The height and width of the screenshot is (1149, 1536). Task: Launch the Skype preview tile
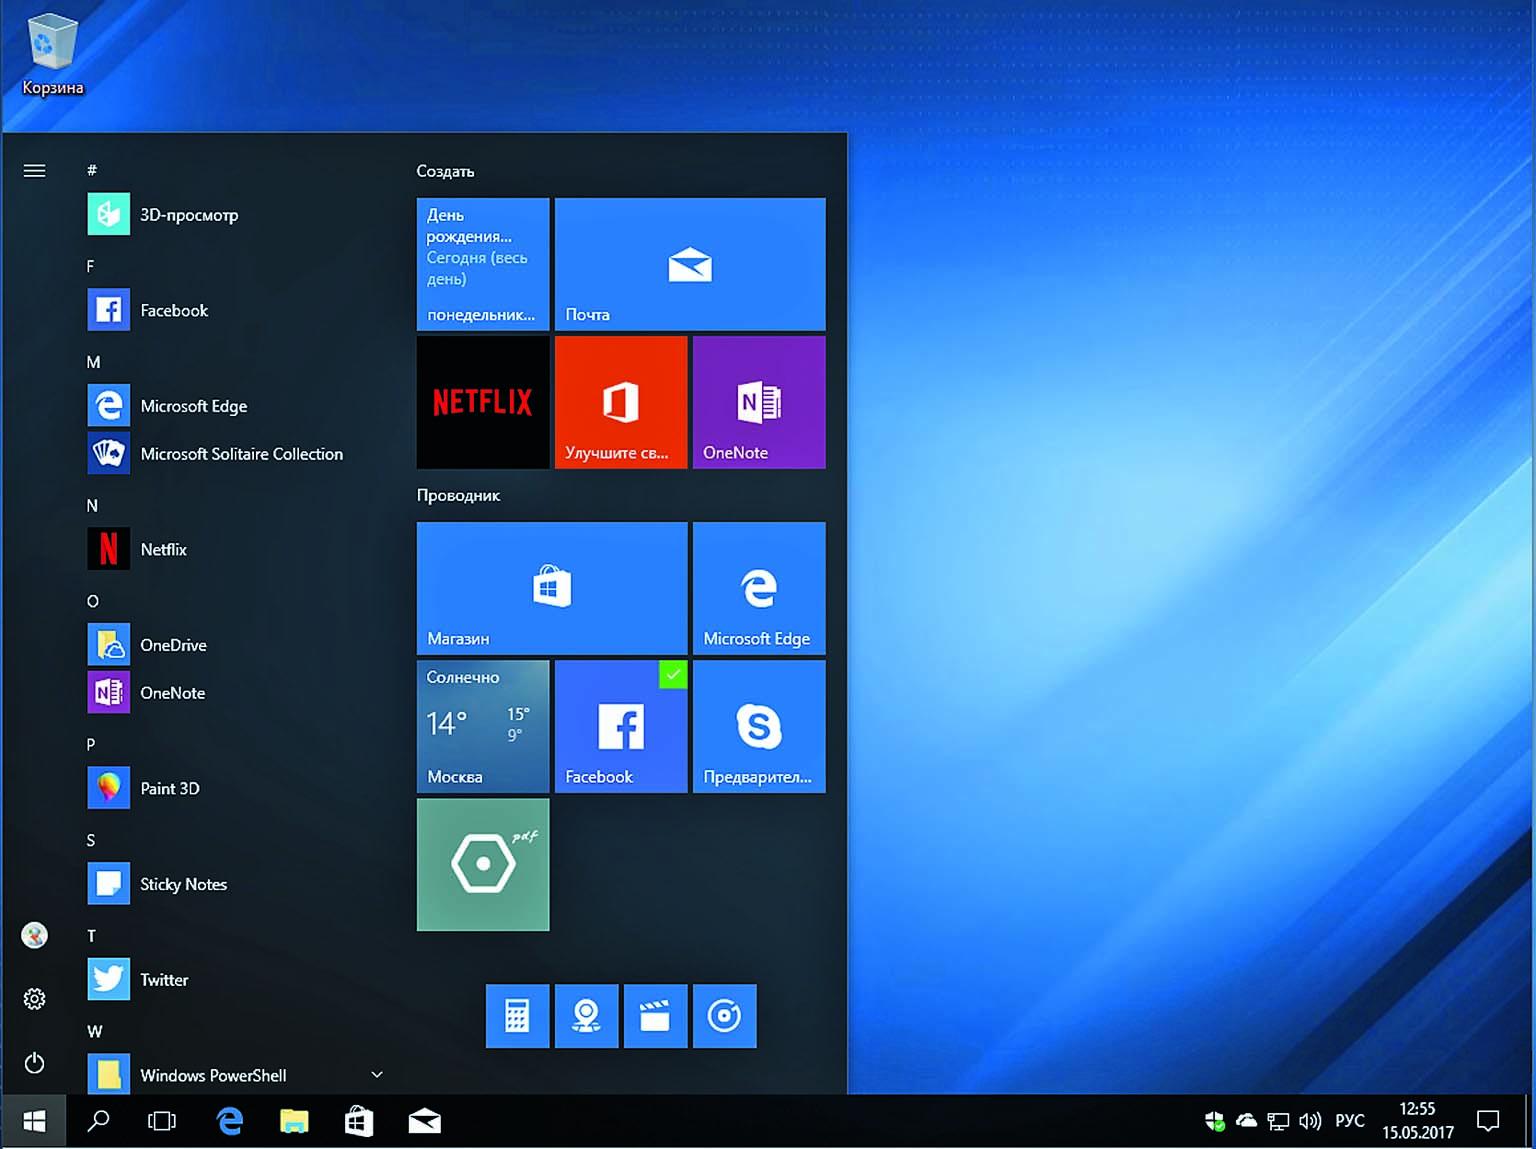pyautogui.click(x=759, y=727)
